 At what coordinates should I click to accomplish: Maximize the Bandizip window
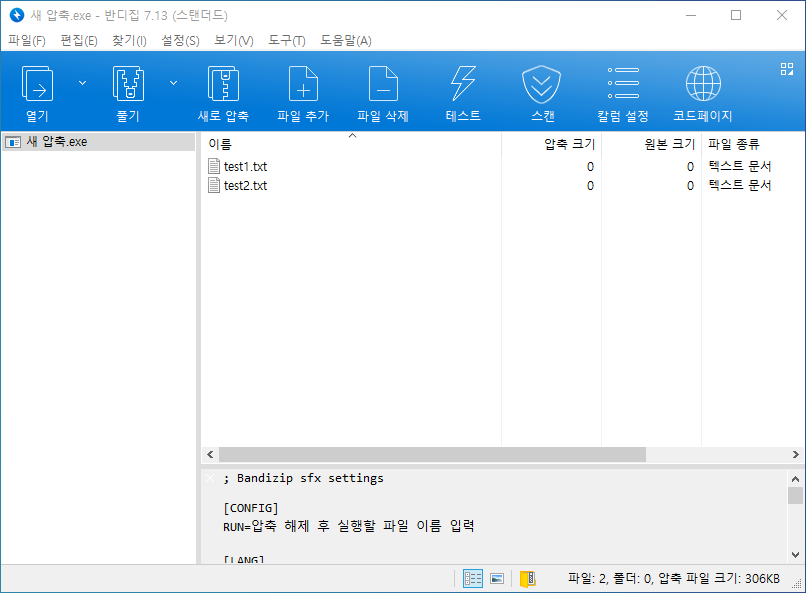click(x=736, y=15)
